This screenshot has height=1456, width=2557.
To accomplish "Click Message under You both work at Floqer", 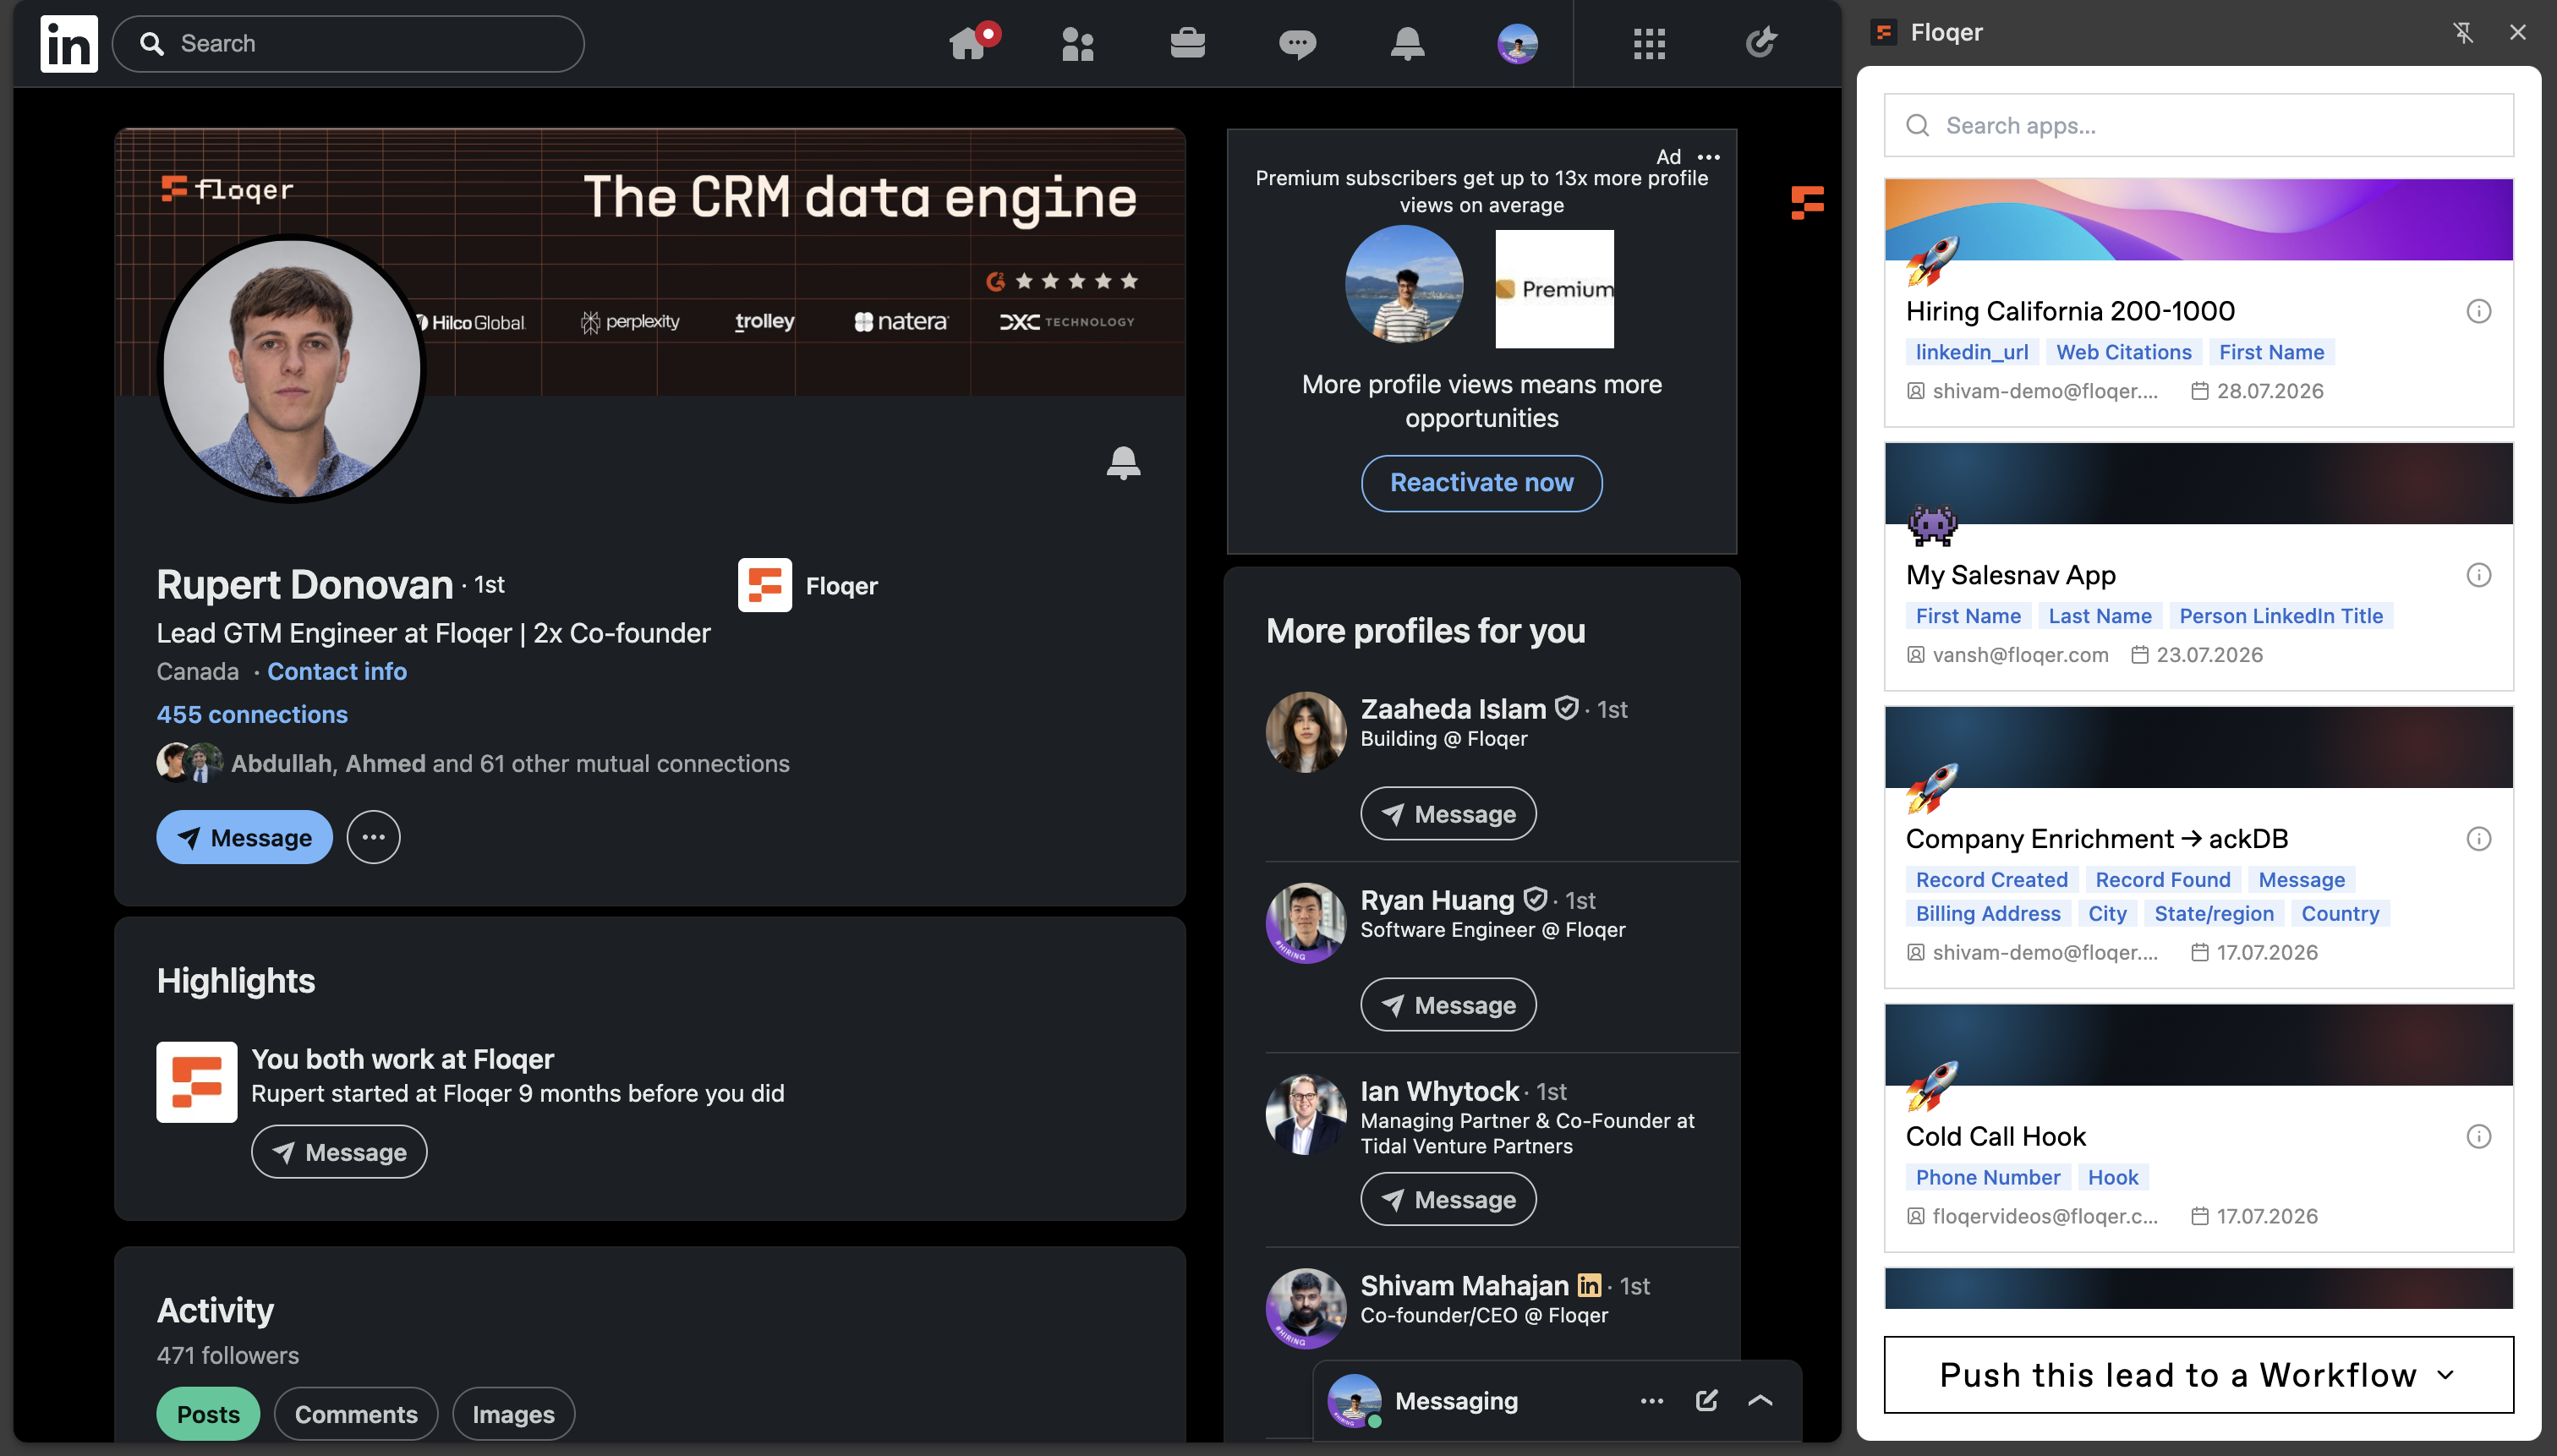I will [339, 1152].
